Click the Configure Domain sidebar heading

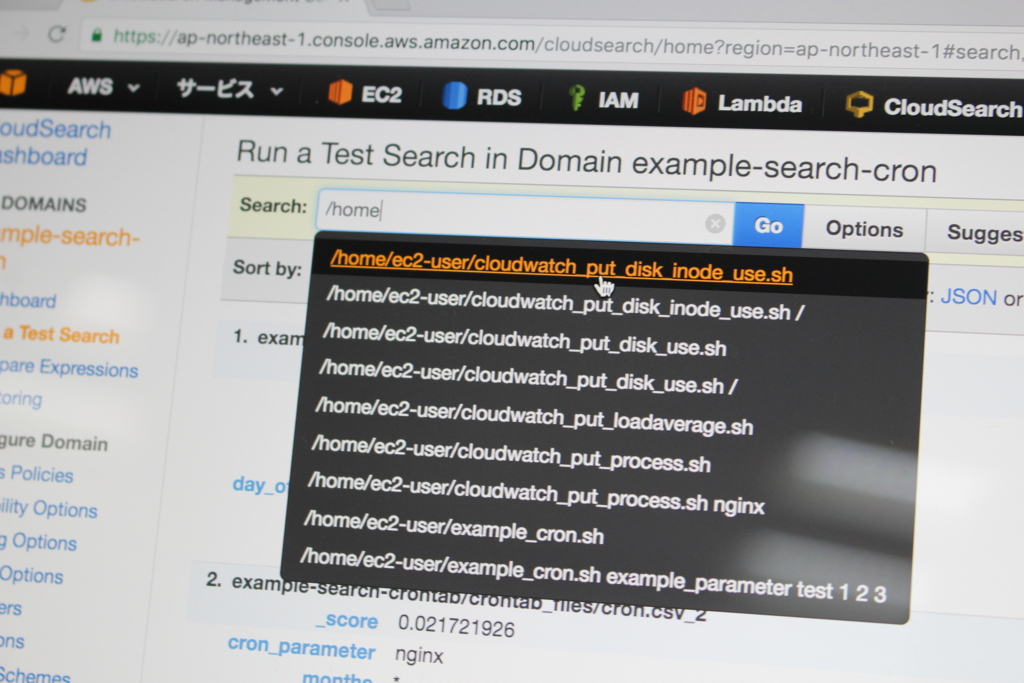click(x=54, y=441)
